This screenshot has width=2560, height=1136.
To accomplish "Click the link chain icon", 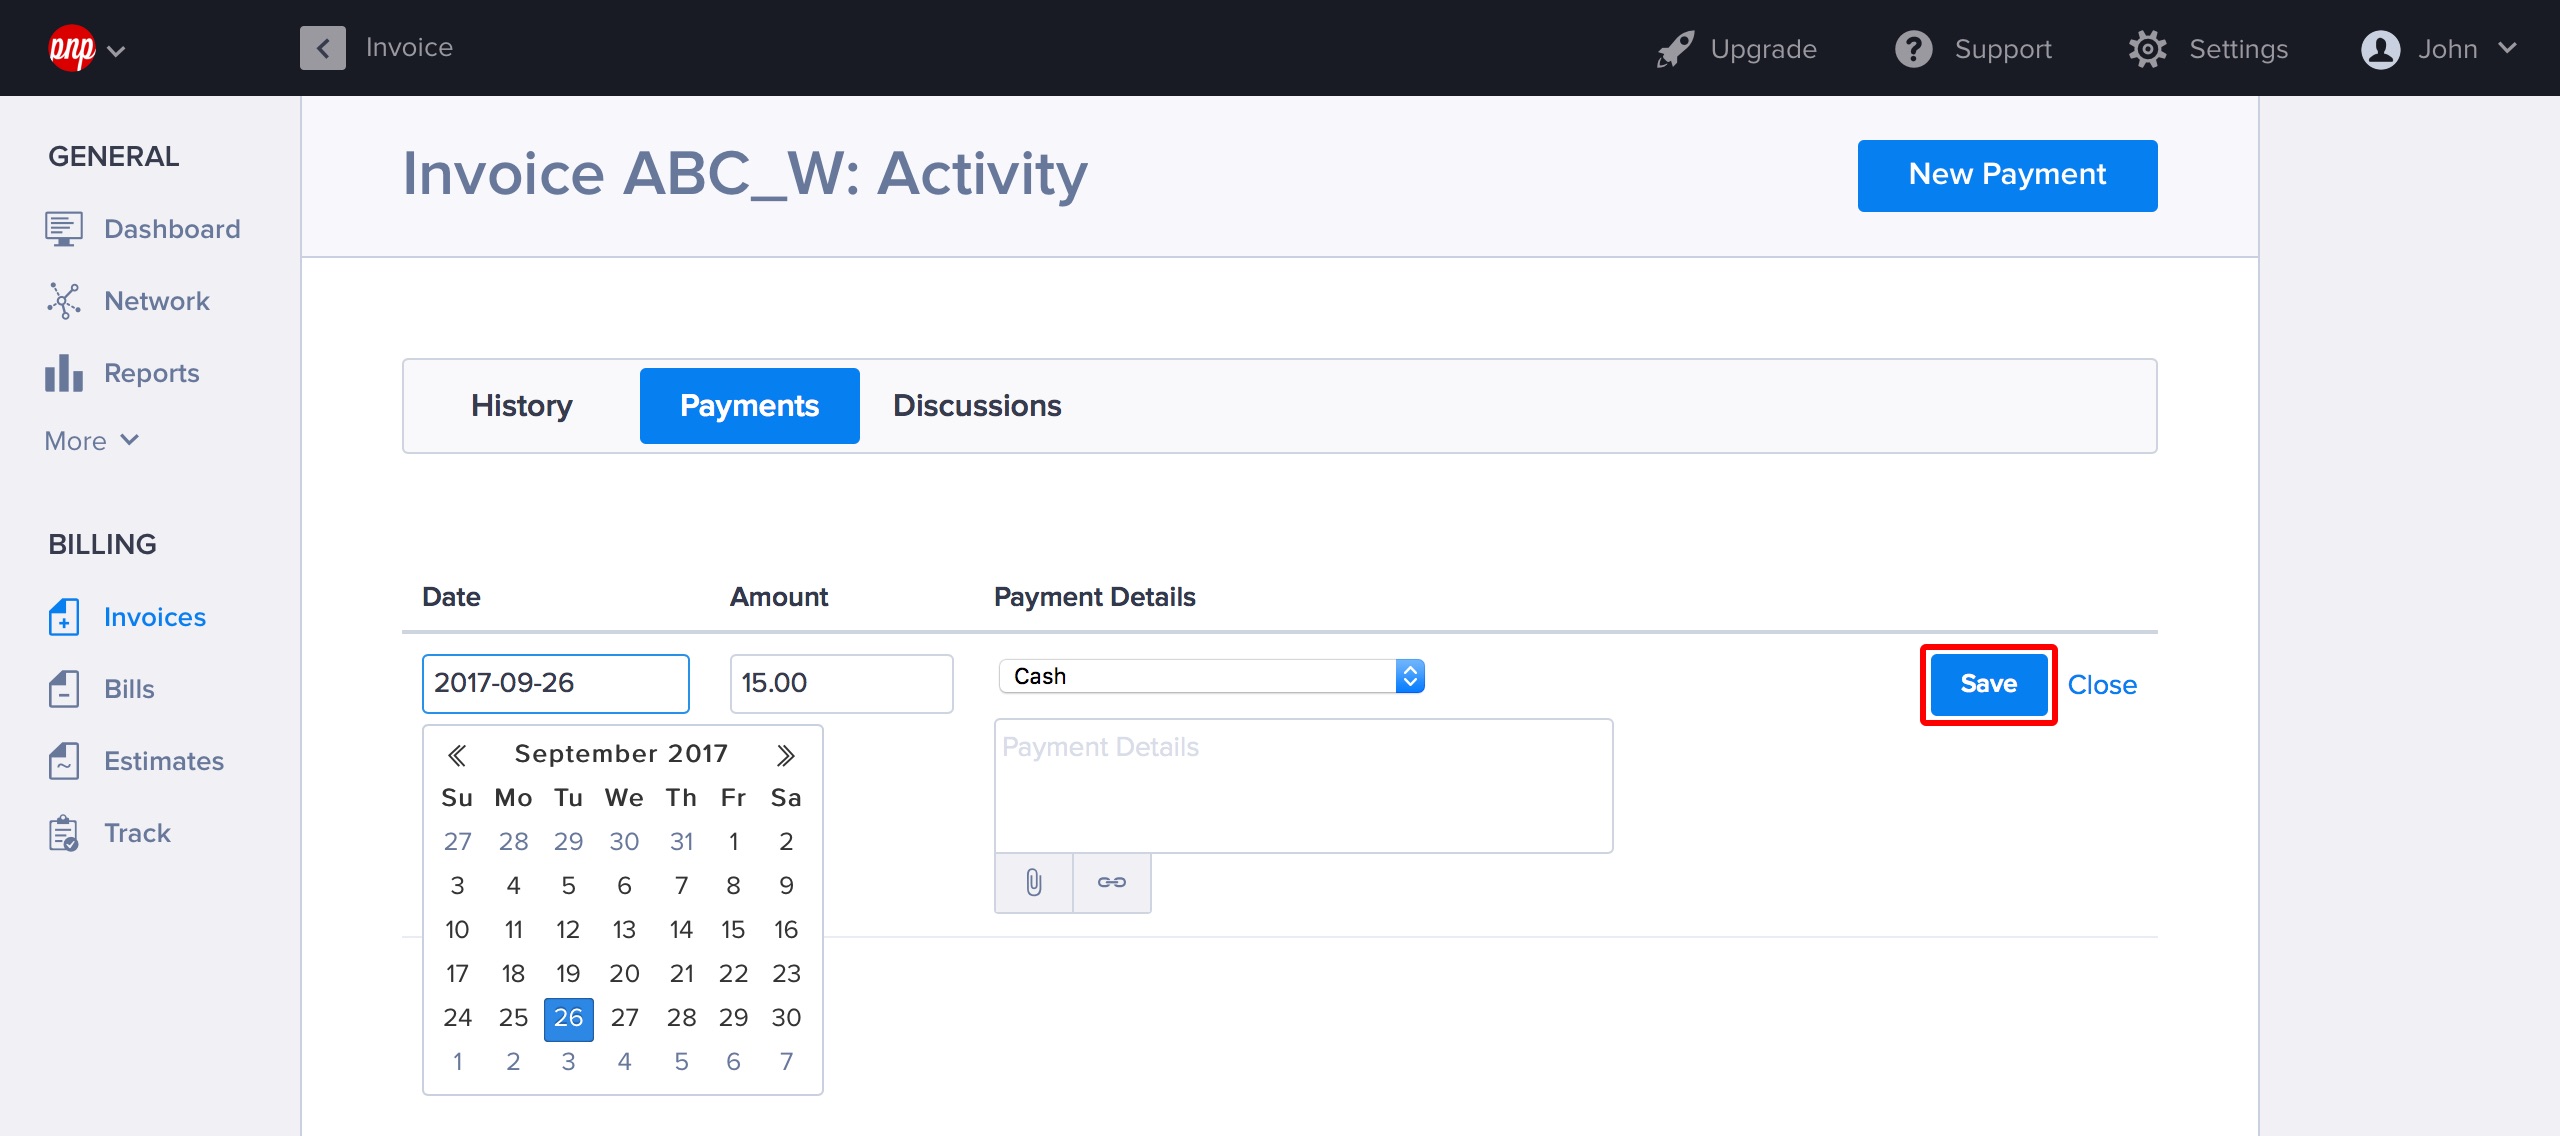I will click(x=1111, y=882).
